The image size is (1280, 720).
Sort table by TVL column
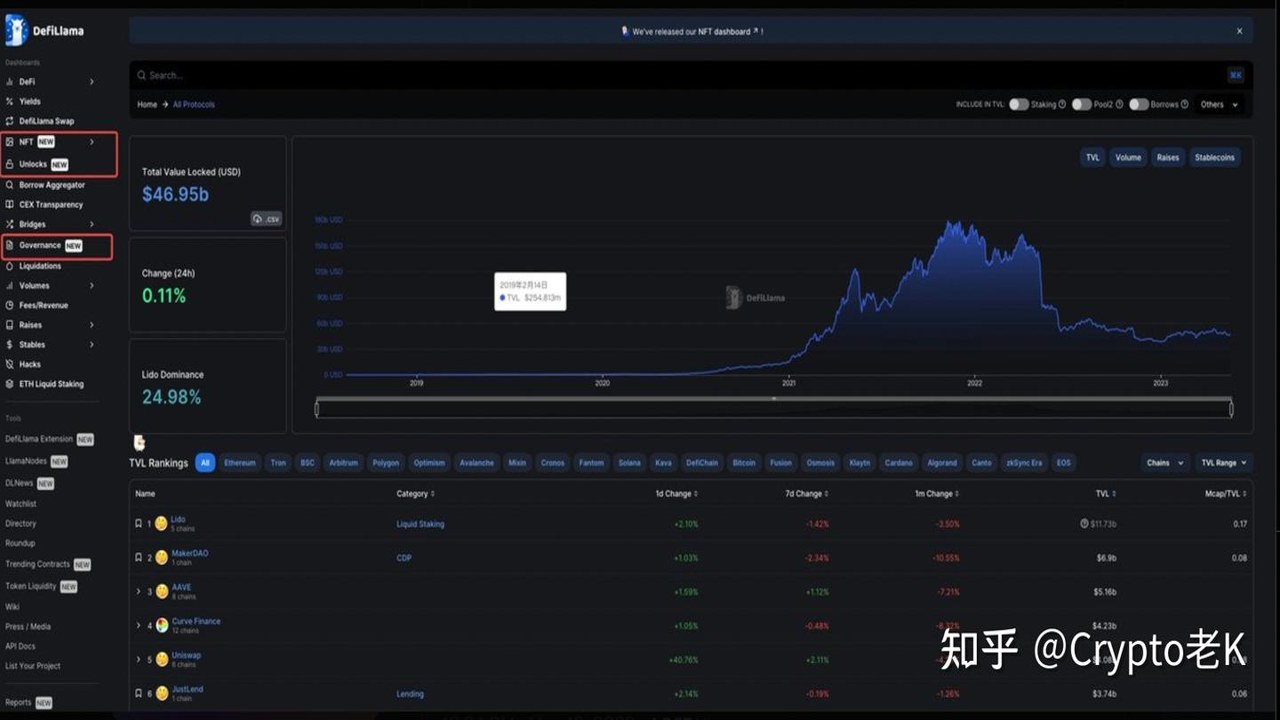coord(1106,493)
